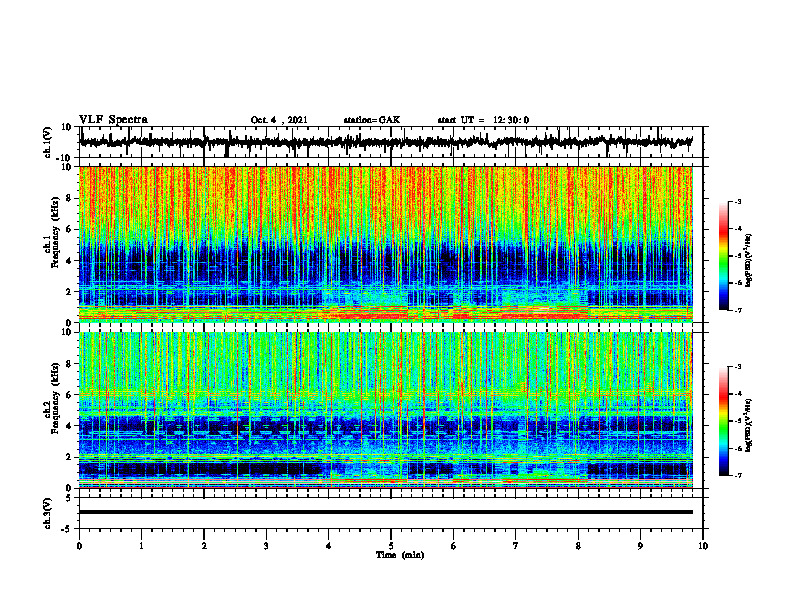Click the "1" minute tick label
Screen dimensions: 792x612
tap(141, 546)
